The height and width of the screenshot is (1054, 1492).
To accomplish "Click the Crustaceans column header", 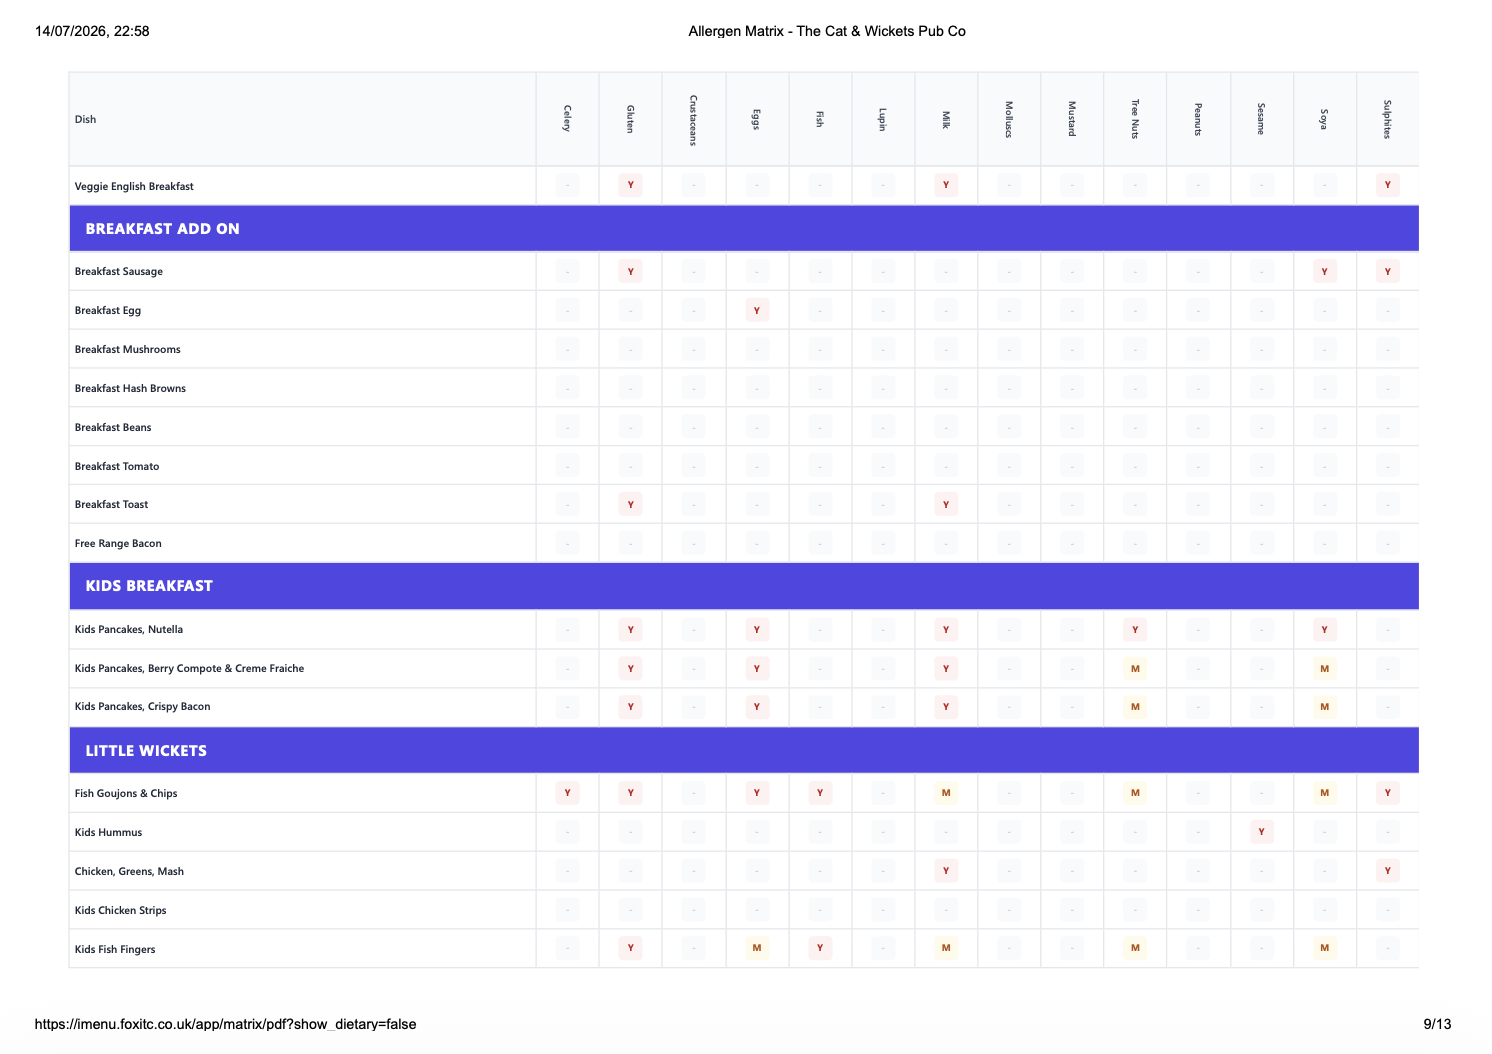I will pyautogui.click(x=693, y=119).
